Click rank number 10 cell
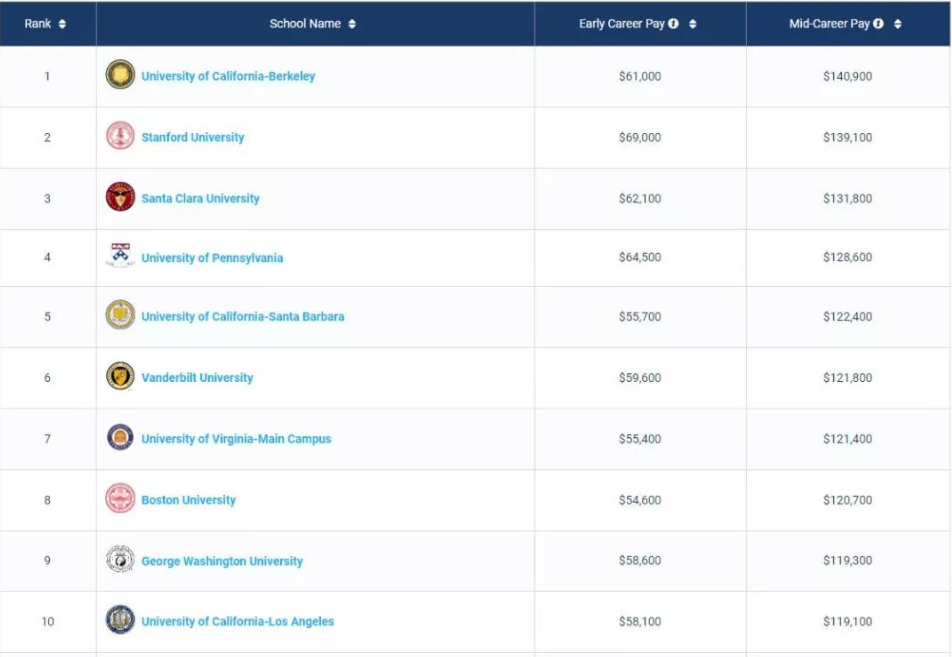Viewport: 952px width, 657px height. click(x=47, y=622)
